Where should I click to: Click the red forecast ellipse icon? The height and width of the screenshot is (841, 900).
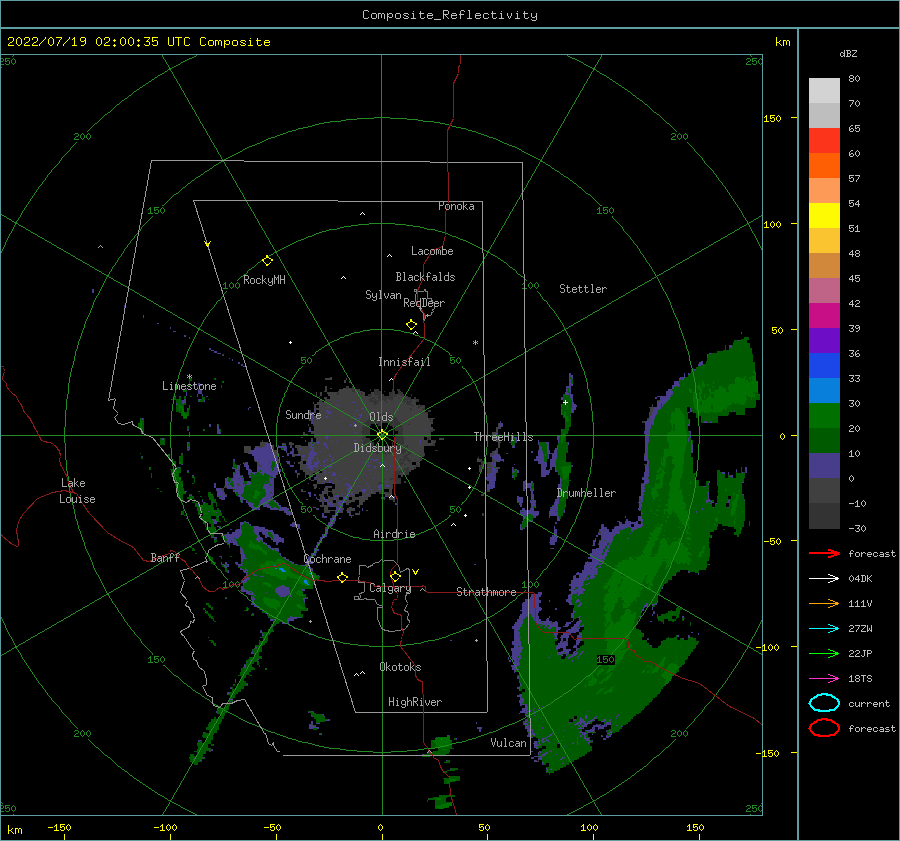coord(824,728)
